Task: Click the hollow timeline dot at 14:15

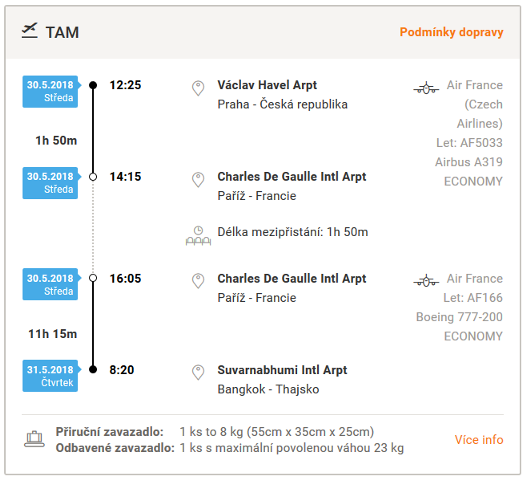Action: (93, 177)
